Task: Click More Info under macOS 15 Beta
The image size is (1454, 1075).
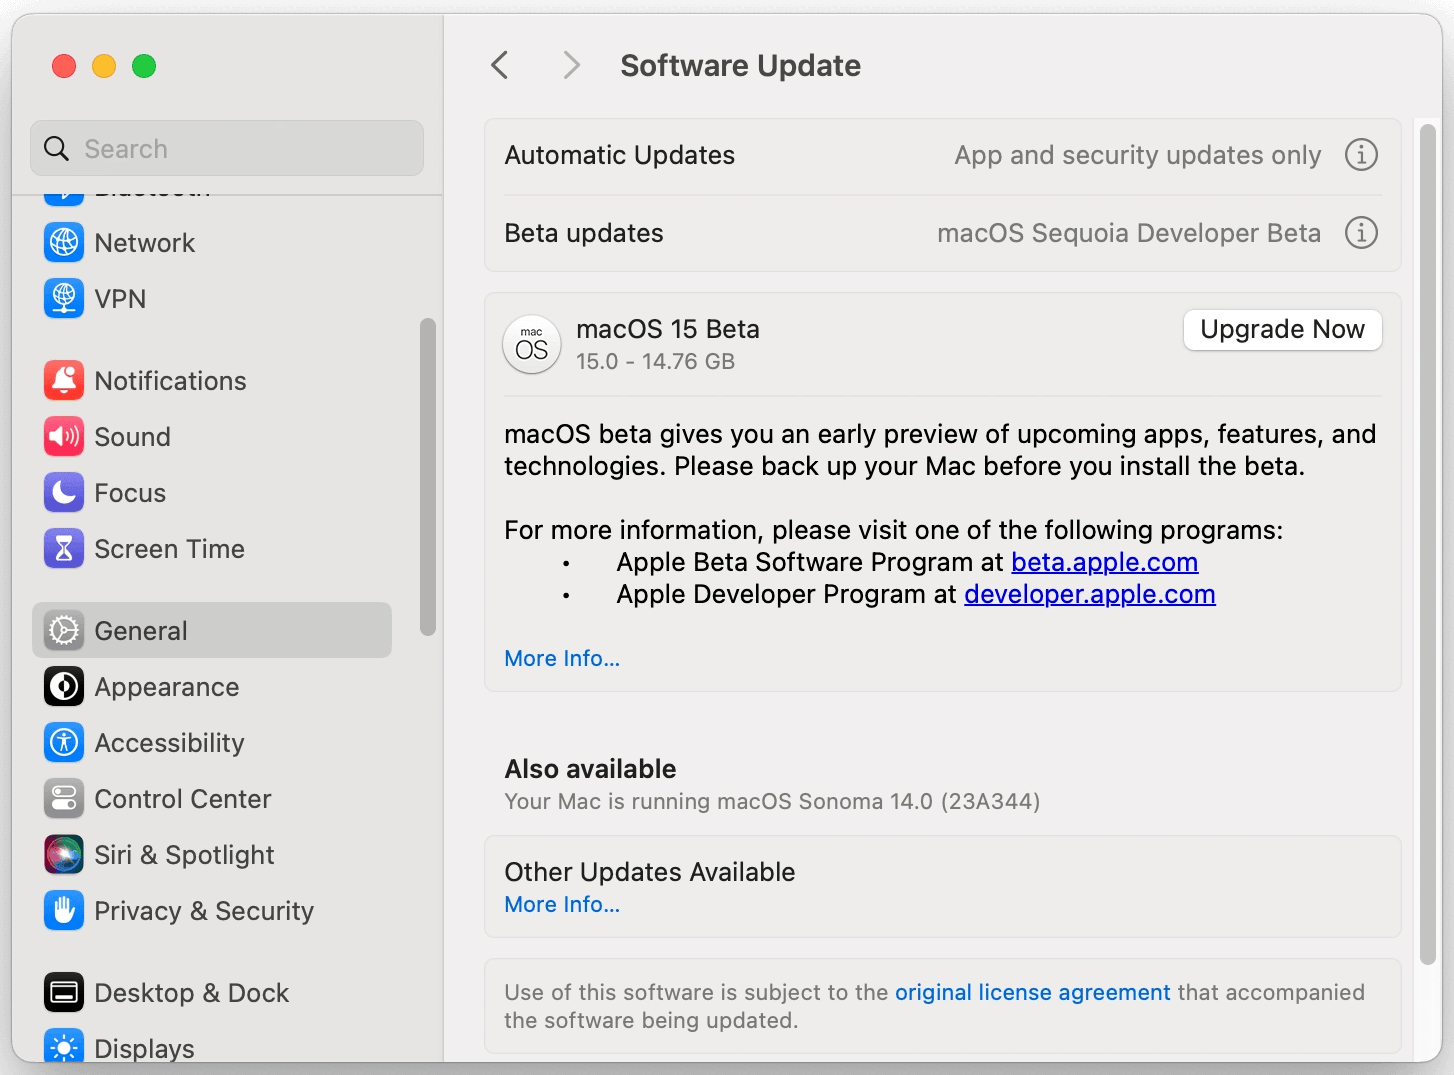Action: 562,658
